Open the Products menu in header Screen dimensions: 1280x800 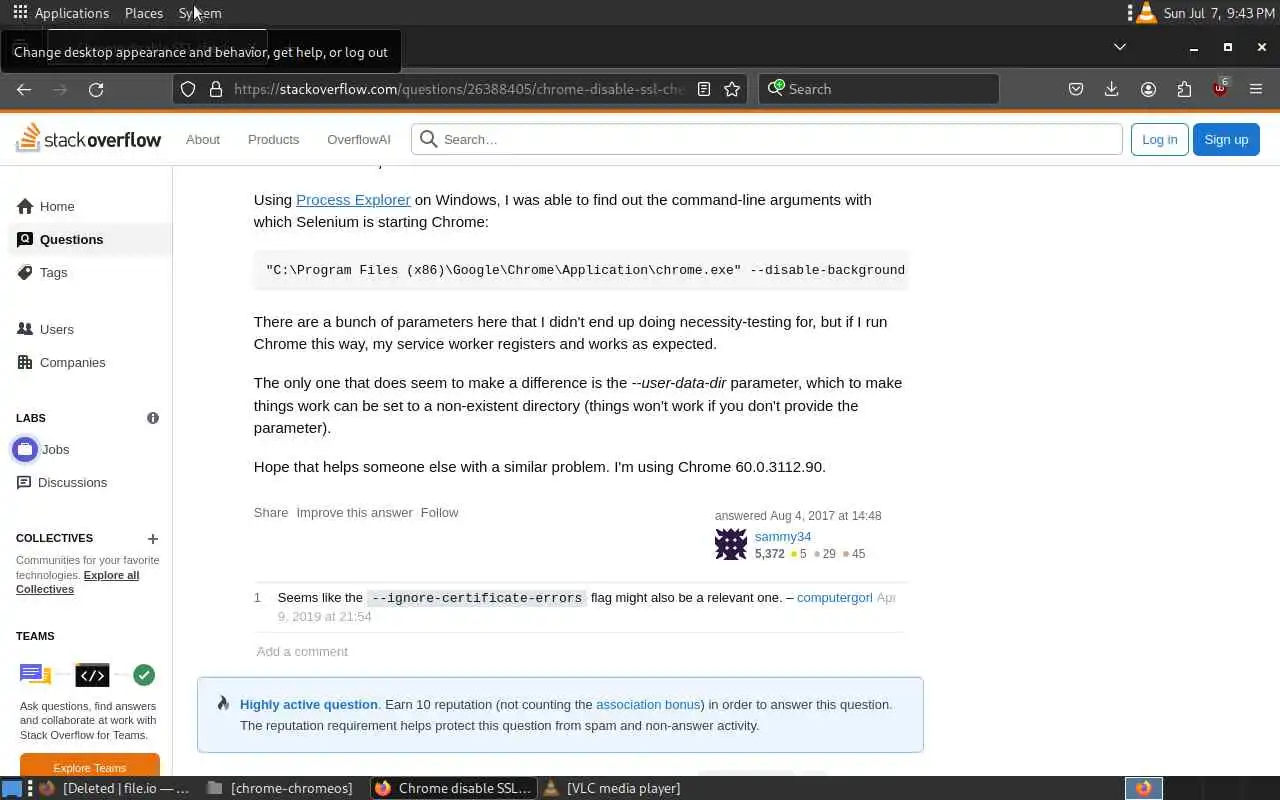[273, 139]
